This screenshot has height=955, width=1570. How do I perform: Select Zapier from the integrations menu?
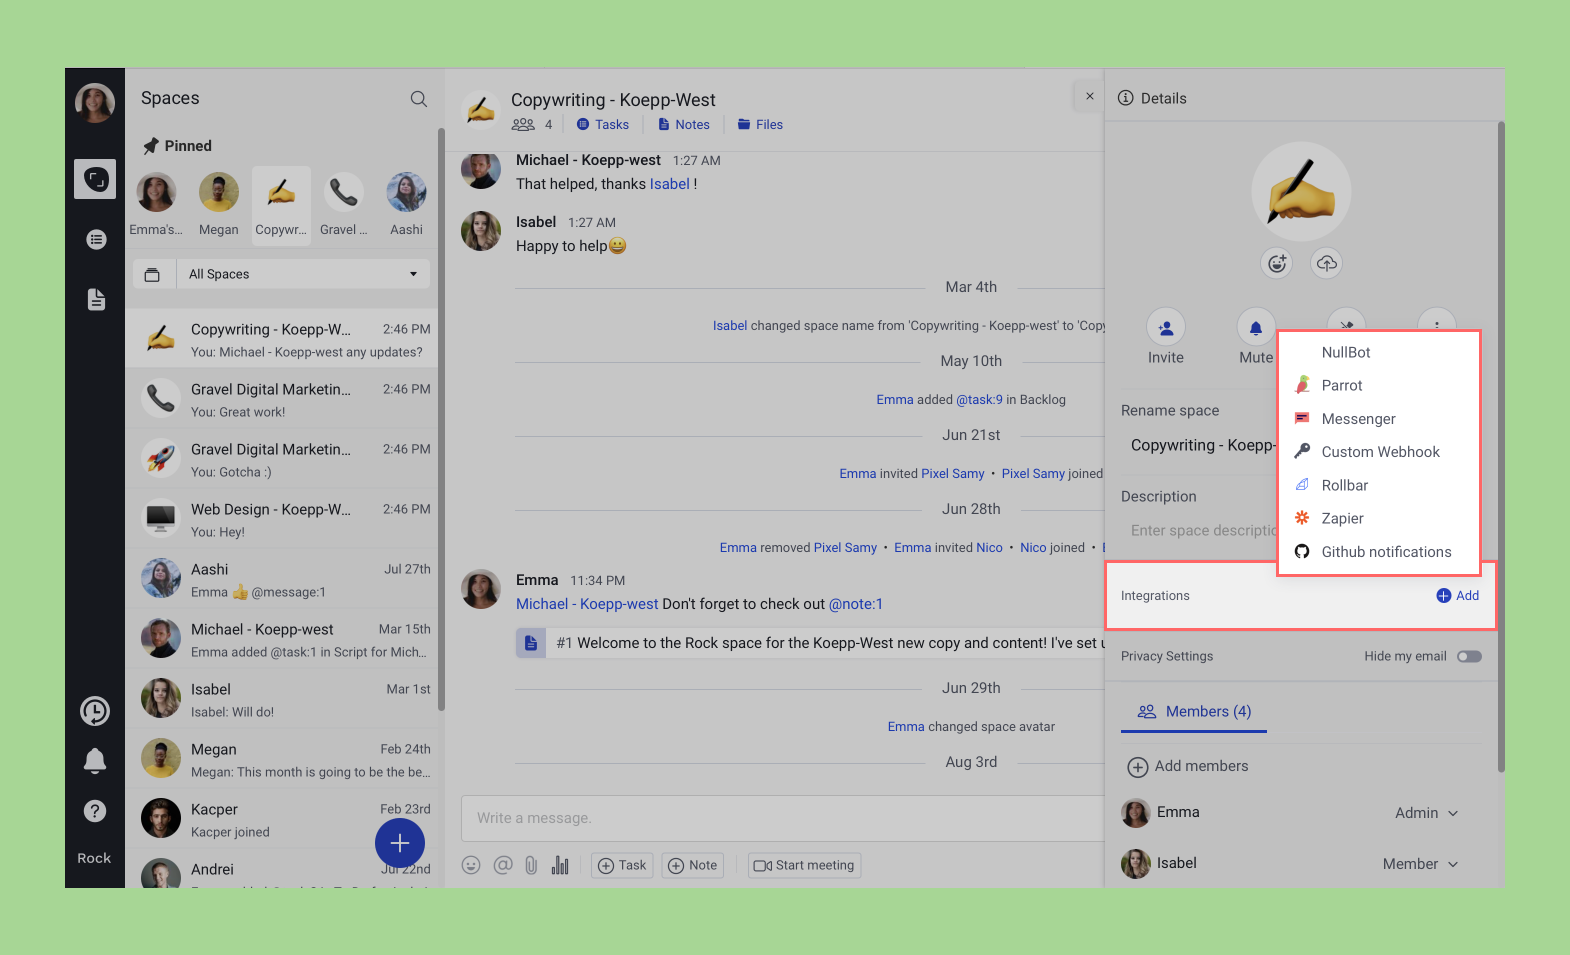pos(1342,519)
